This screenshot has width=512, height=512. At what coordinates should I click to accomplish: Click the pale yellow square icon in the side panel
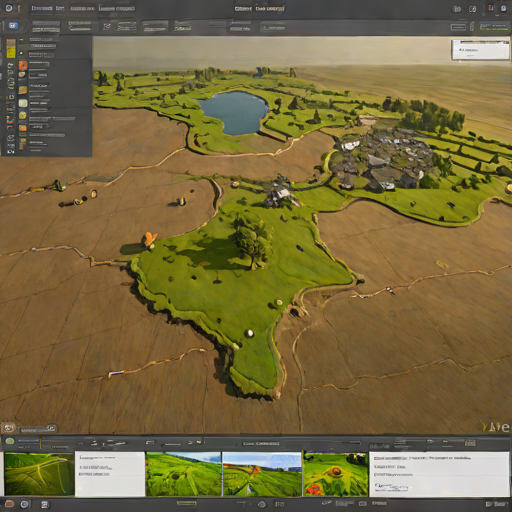click(x=23, y=103)
